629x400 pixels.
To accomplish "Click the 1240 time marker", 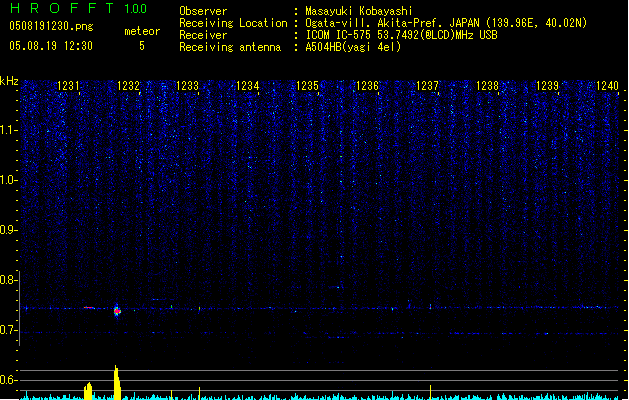I will point(607,86).
